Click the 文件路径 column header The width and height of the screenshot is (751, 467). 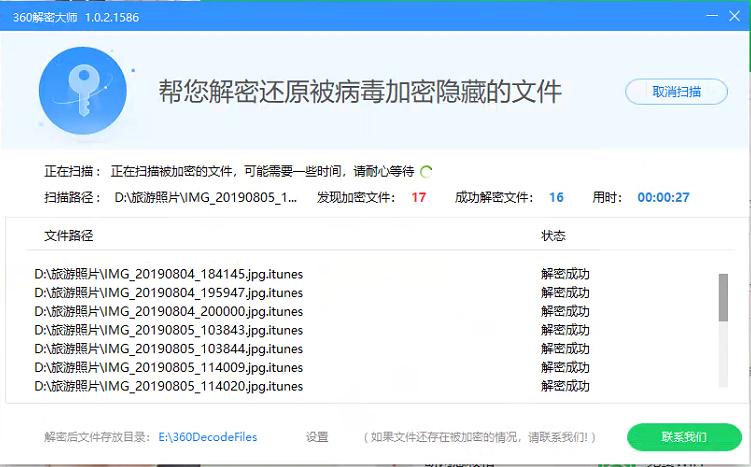(69, 236)
